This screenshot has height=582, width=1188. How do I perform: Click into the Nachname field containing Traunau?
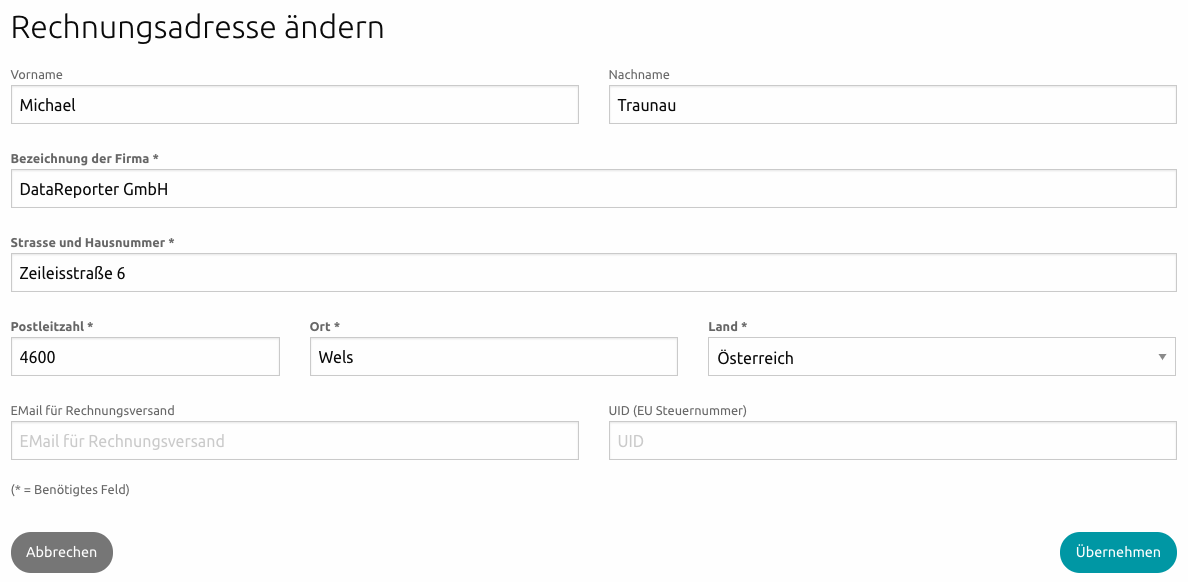click(893, 104)
